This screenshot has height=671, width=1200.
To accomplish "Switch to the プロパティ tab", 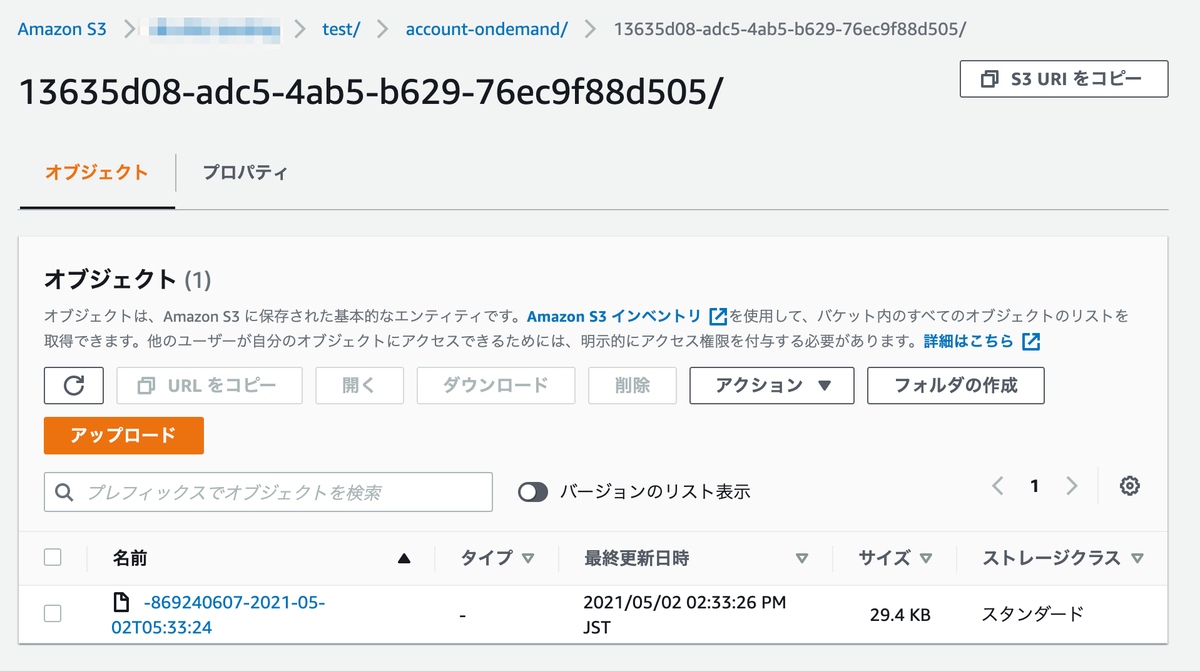I will 245,172.
